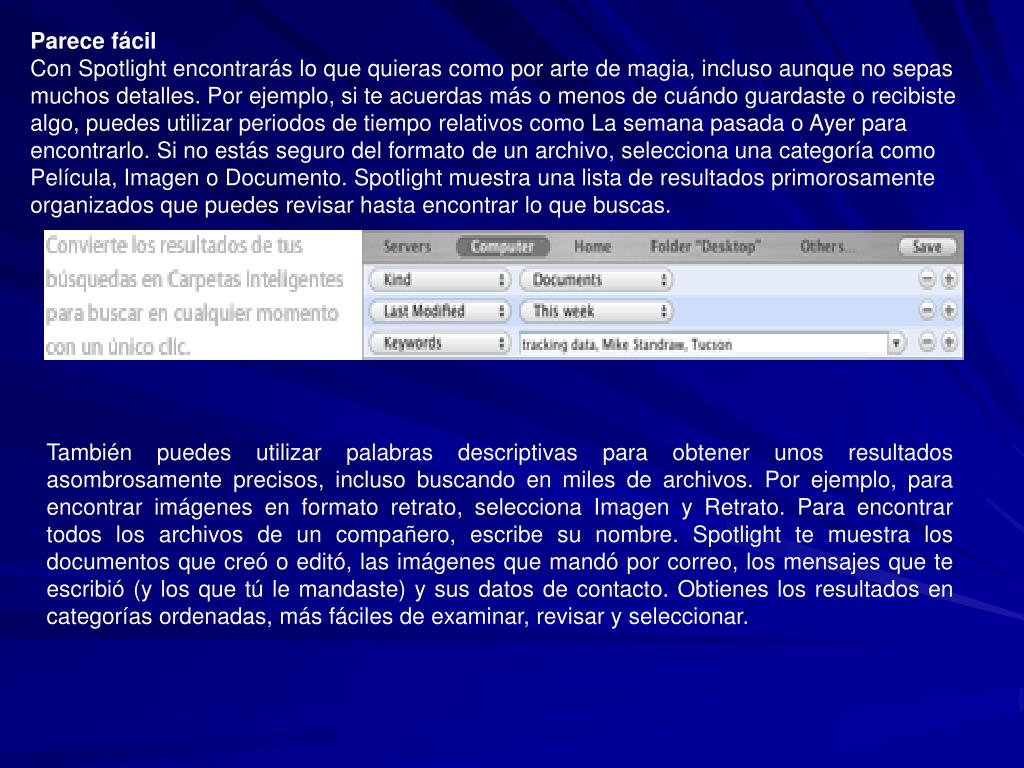1024x768 pixels.
Task: Select the Folder "Desktop" scope
Action: click(705, 246)
